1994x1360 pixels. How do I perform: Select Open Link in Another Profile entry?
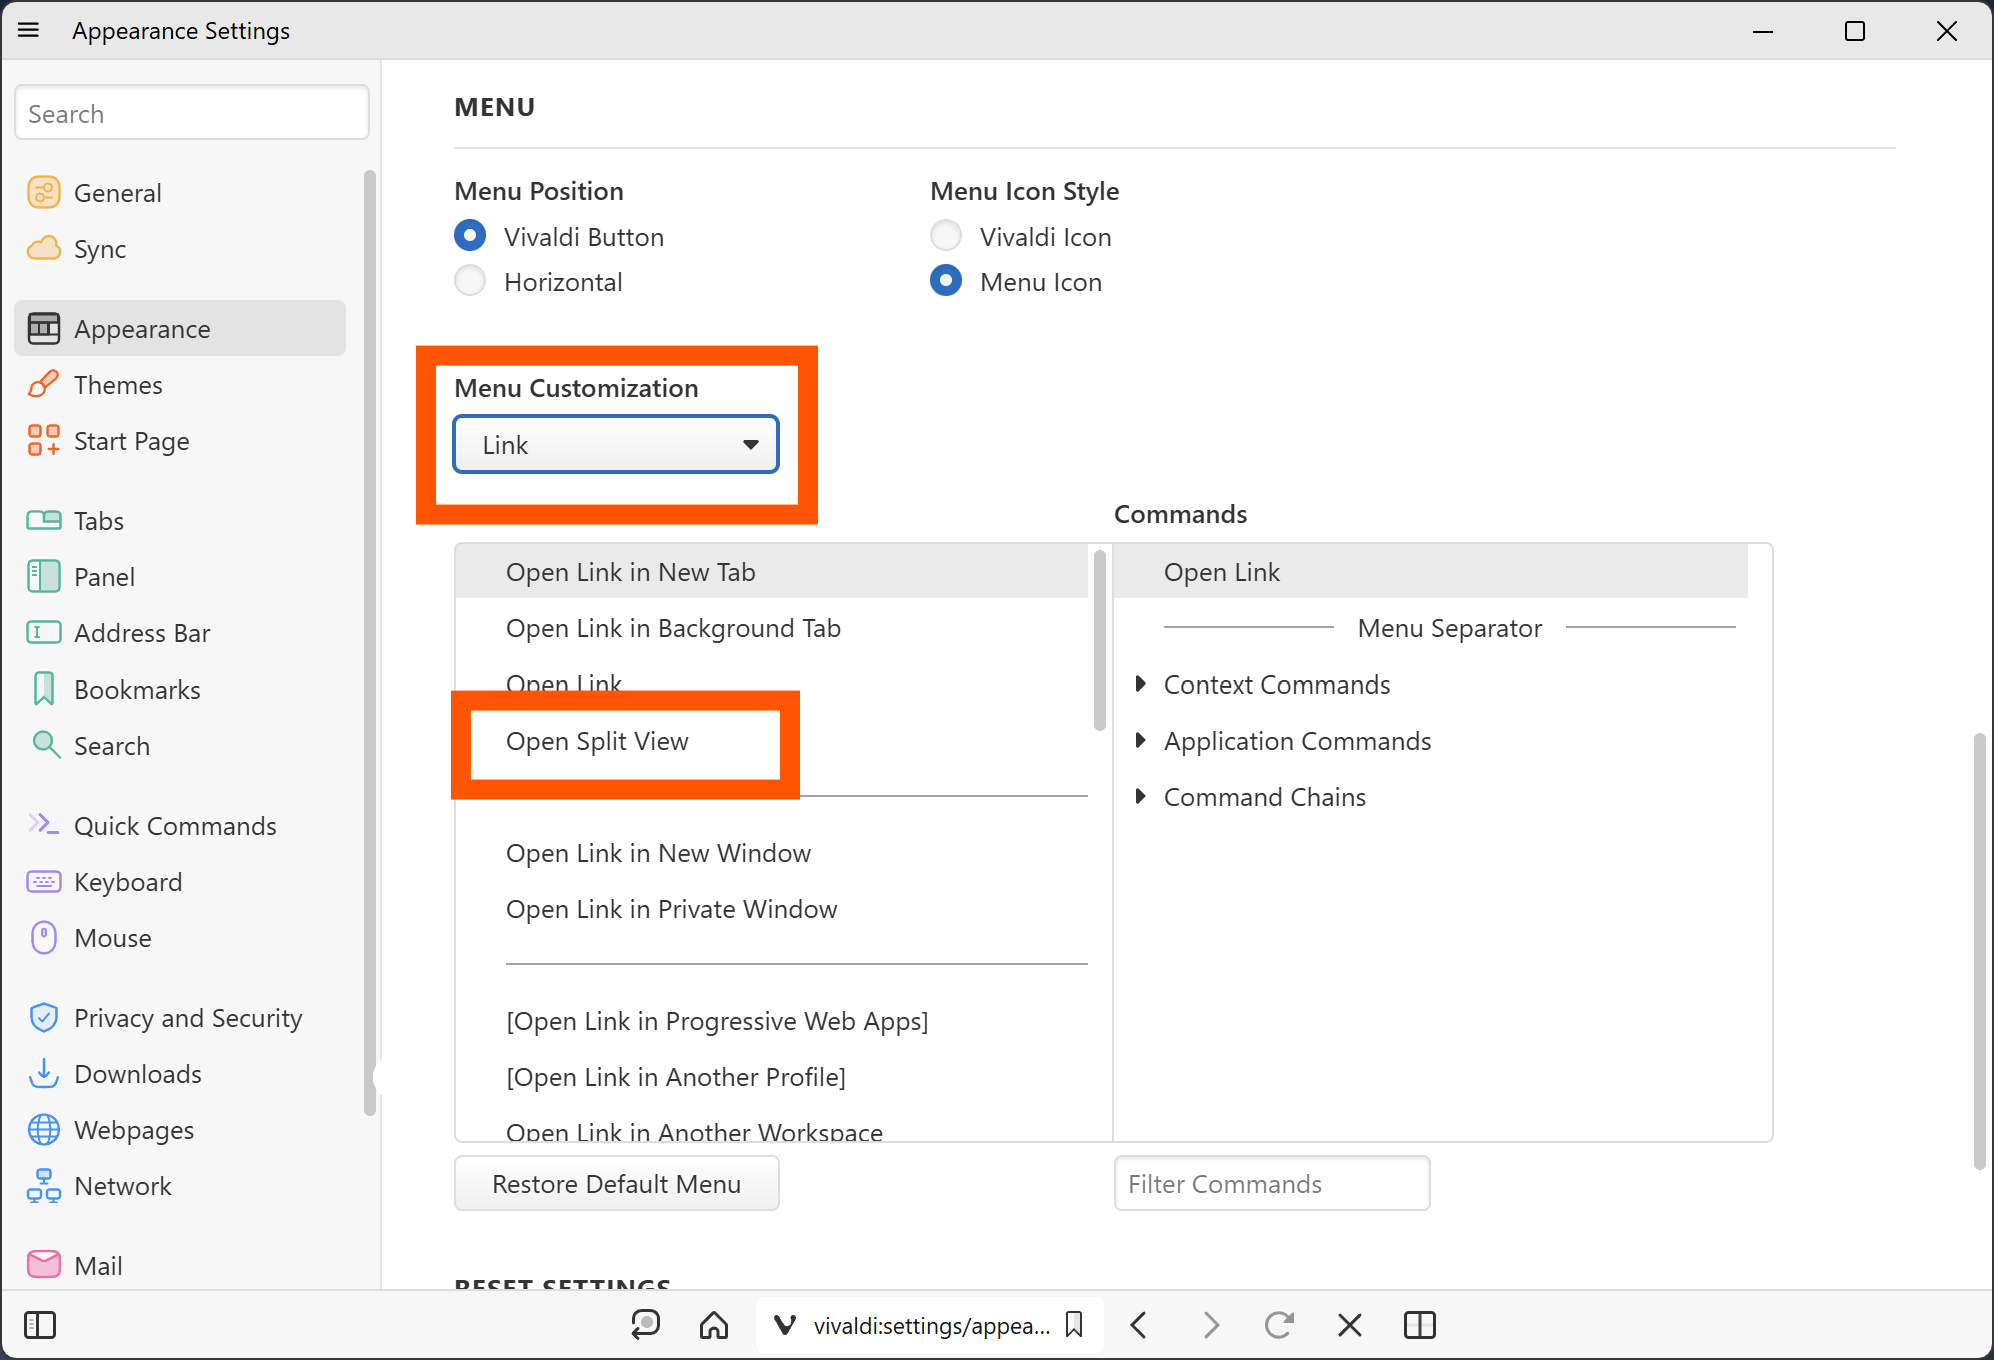(771, 1076)
